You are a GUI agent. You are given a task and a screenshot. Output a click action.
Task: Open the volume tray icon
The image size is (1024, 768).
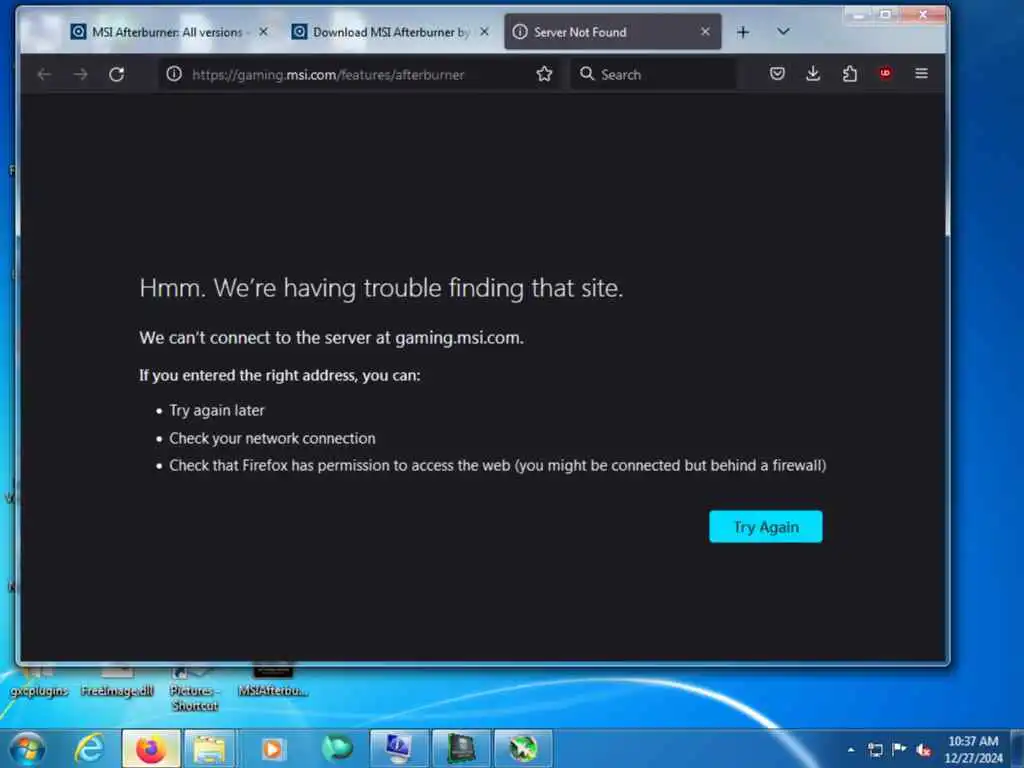tap(923, 750)
